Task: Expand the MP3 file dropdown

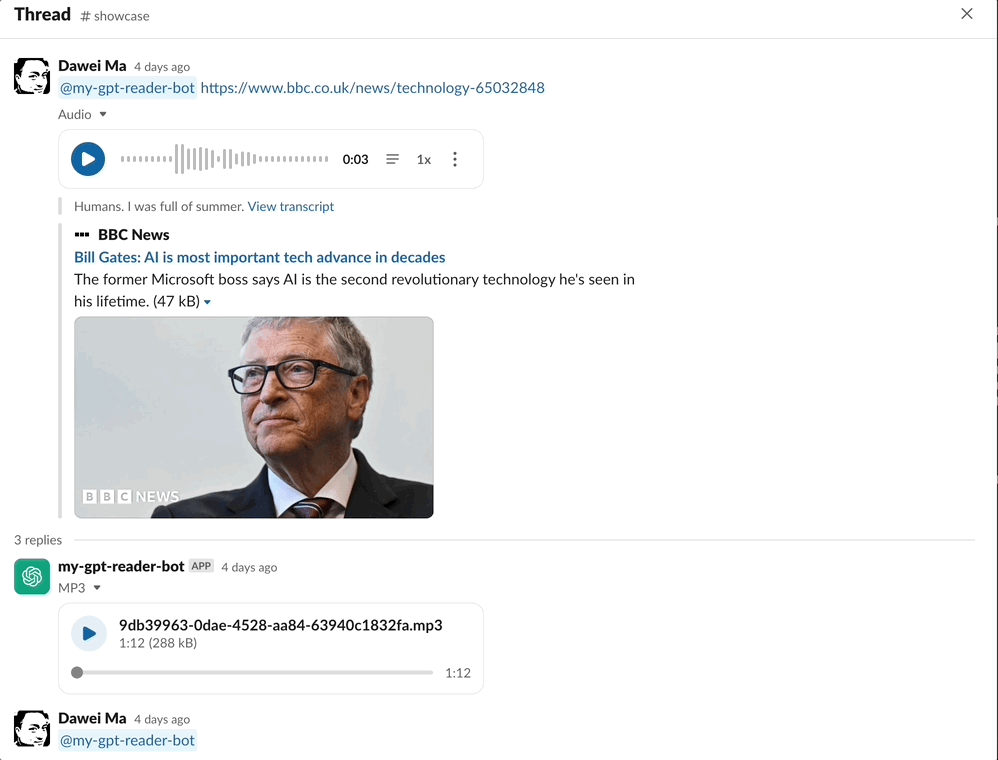Action: click(x=97, y=588)
